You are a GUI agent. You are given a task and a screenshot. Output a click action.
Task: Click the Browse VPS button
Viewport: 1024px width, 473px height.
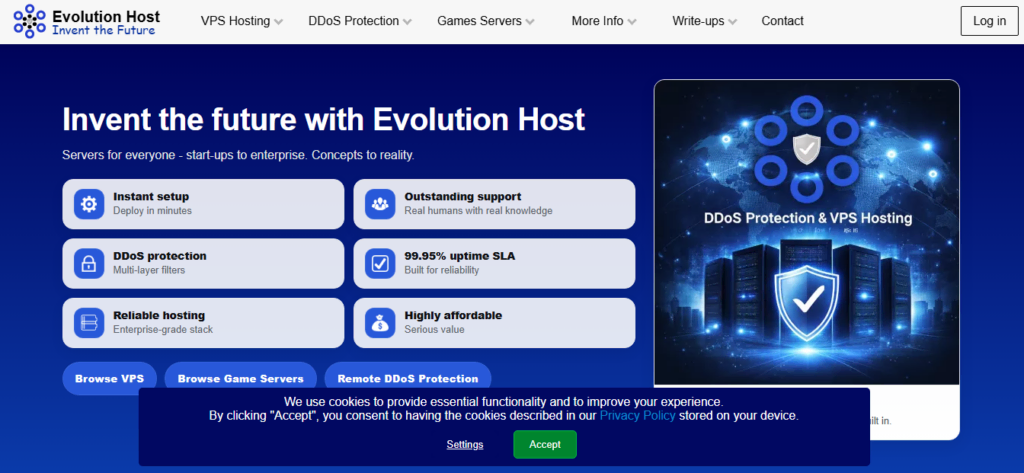pos(110,378)
